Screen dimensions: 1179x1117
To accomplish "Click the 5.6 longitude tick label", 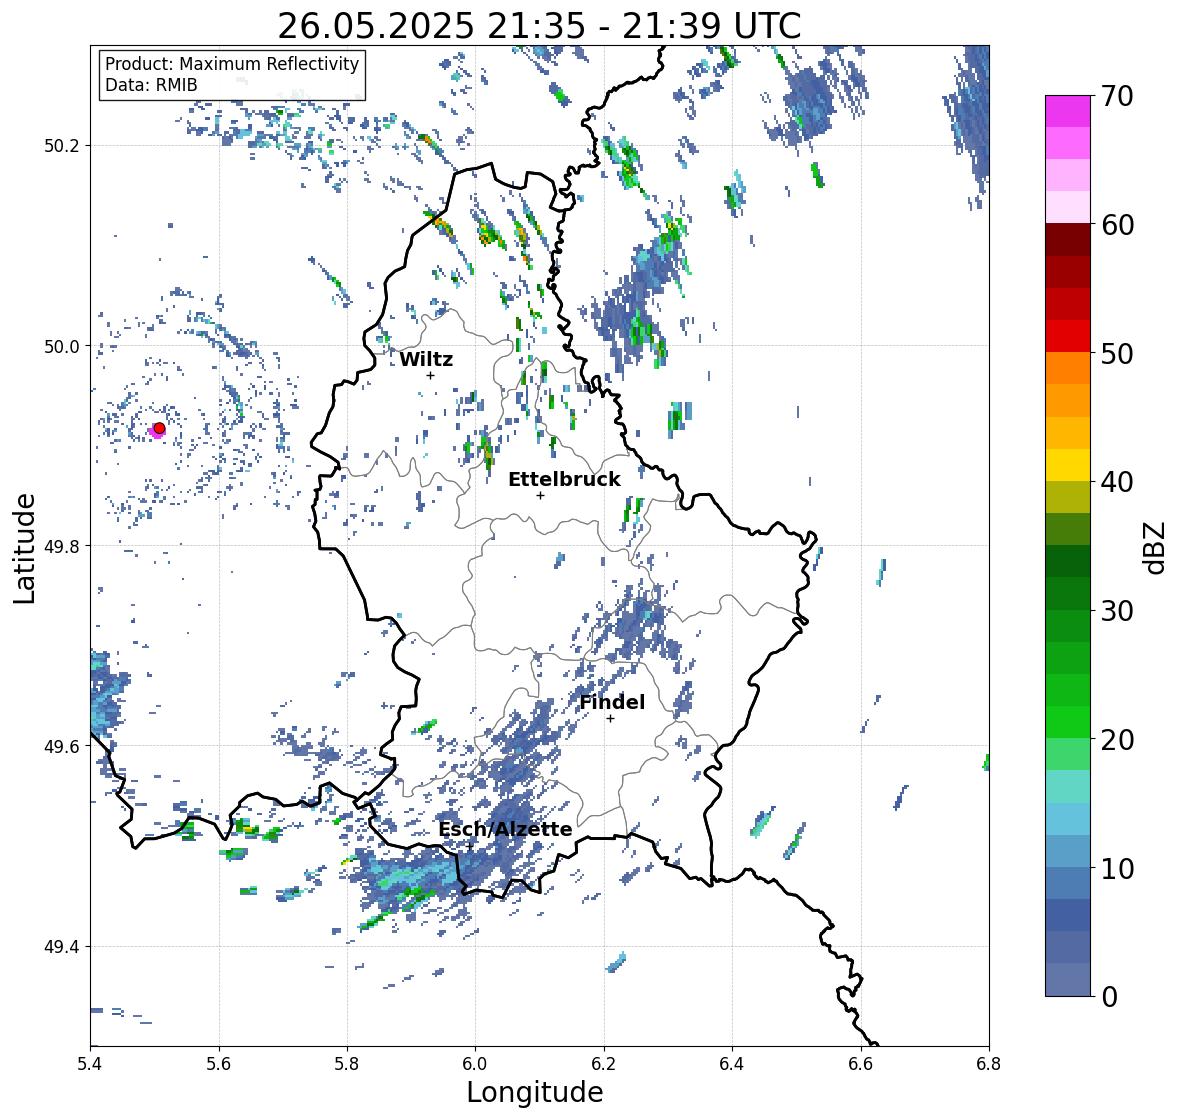I will 219,1064.
